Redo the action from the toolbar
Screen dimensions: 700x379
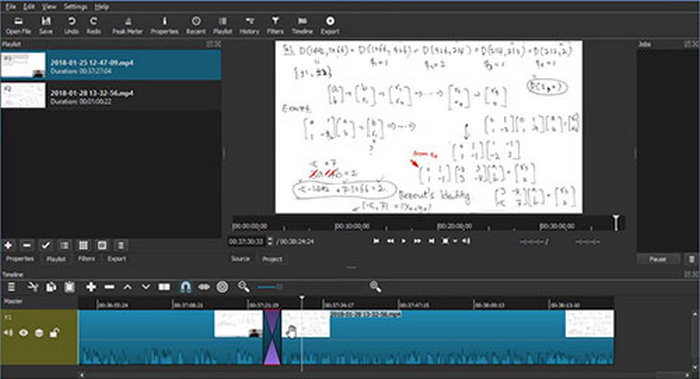point(93,25)
